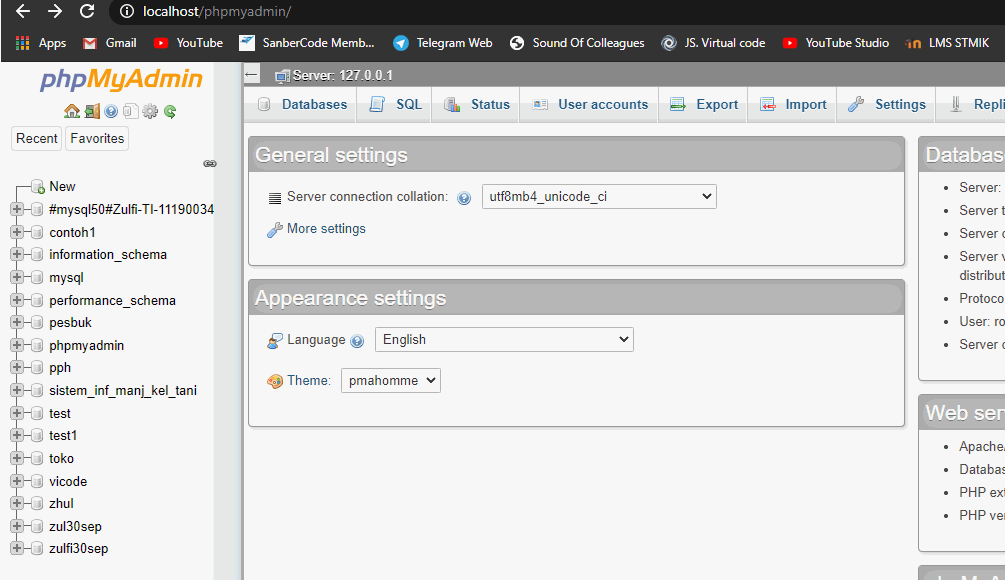
Task: Switch to the User accounts tab
Action: tap(590, 104)
